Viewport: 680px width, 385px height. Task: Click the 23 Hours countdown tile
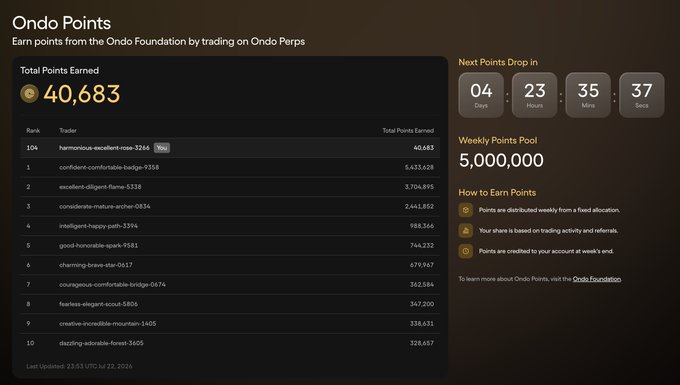[x=534, y=95]
